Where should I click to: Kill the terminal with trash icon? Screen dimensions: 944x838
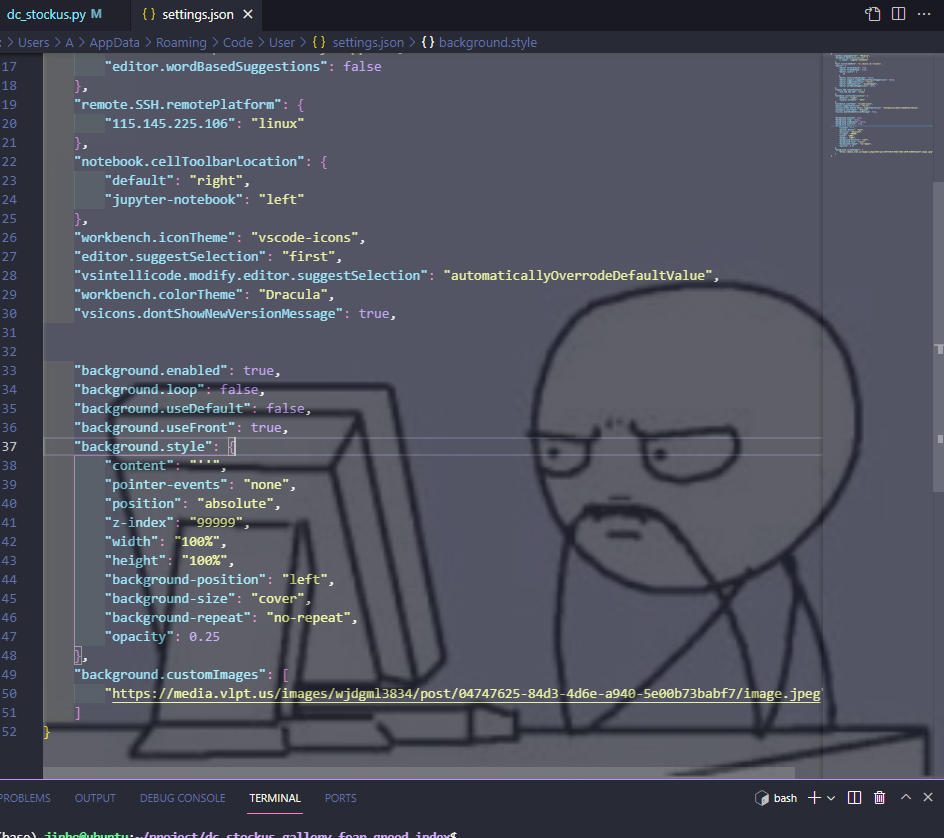pos(880,798)
